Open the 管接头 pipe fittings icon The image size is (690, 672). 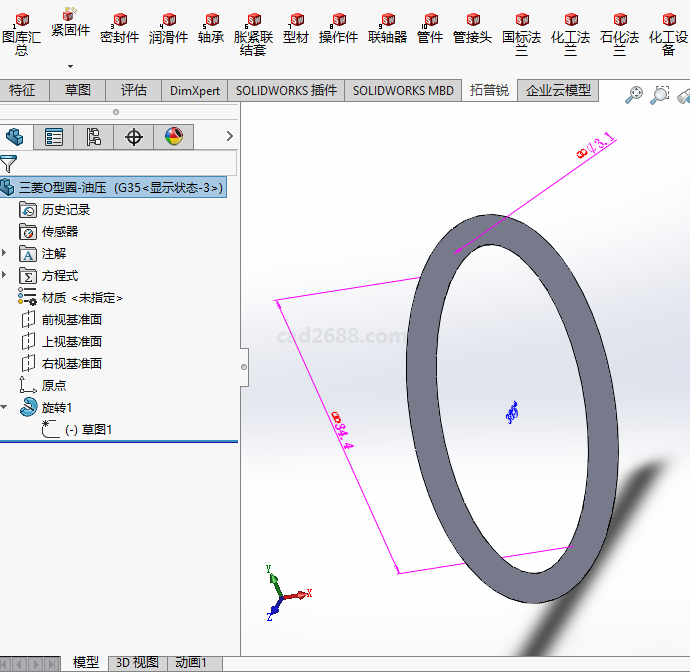(472, 28)
